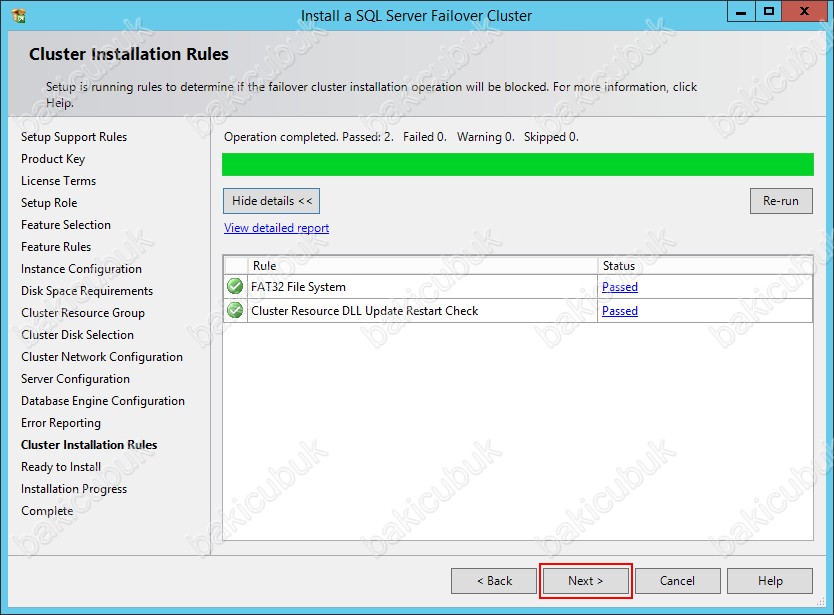Select Cluster Resource Group step

pos(83,313)
